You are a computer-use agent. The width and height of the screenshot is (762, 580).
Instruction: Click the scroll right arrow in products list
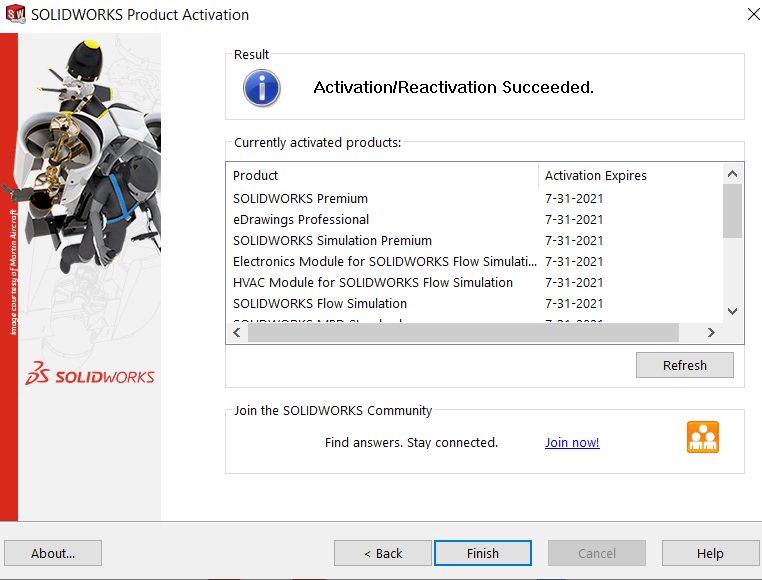711,333
